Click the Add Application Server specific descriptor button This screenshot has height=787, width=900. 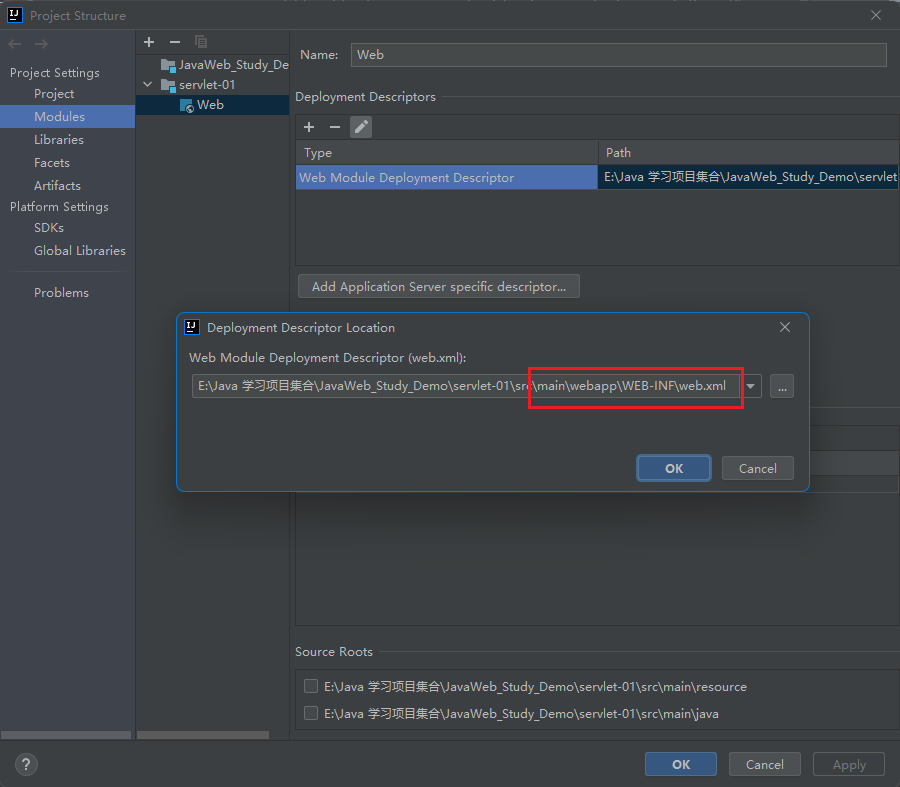click(x=438, y=287)
